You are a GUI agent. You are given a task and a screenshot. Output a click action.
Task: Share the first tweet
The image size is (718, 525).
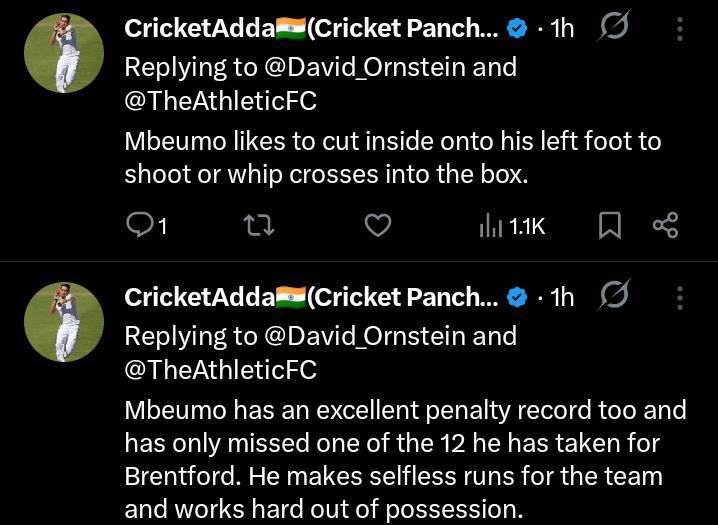(x=665, y=226)
